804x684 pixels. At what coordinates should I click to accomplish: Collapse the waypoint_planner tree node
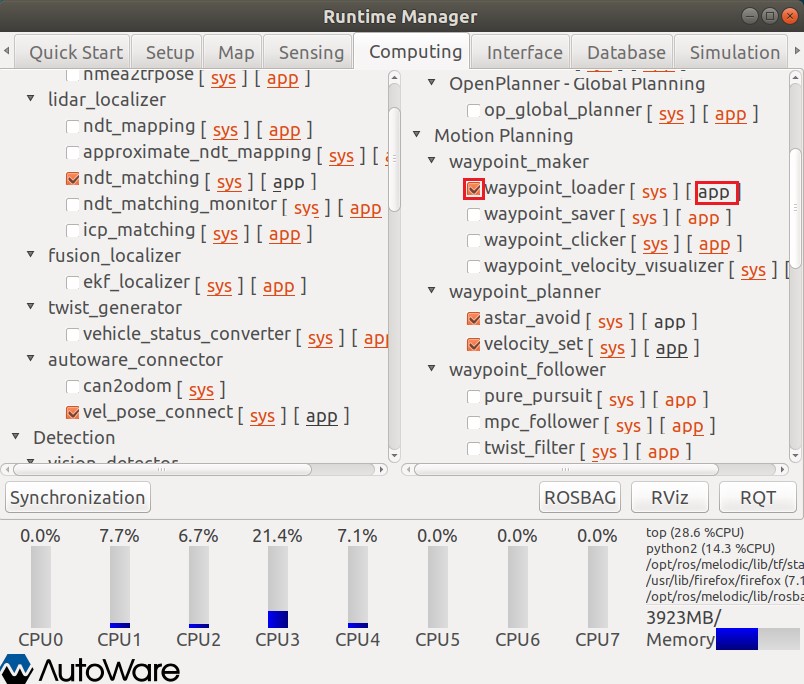click(x=432, y=290)
